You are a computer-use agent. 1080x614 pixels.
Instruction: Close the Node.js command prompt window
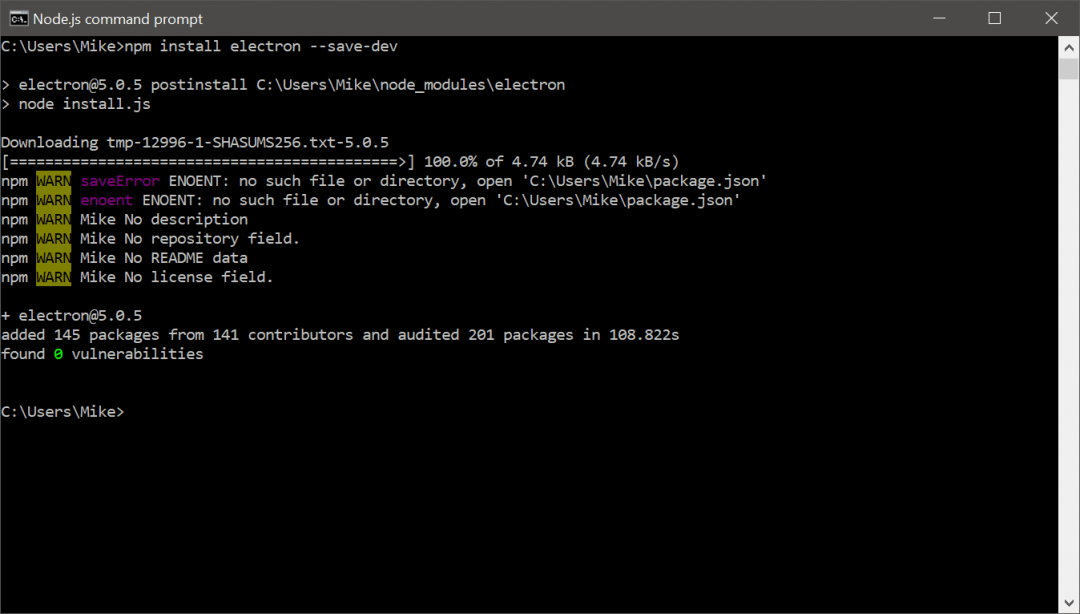(1050, 18)
